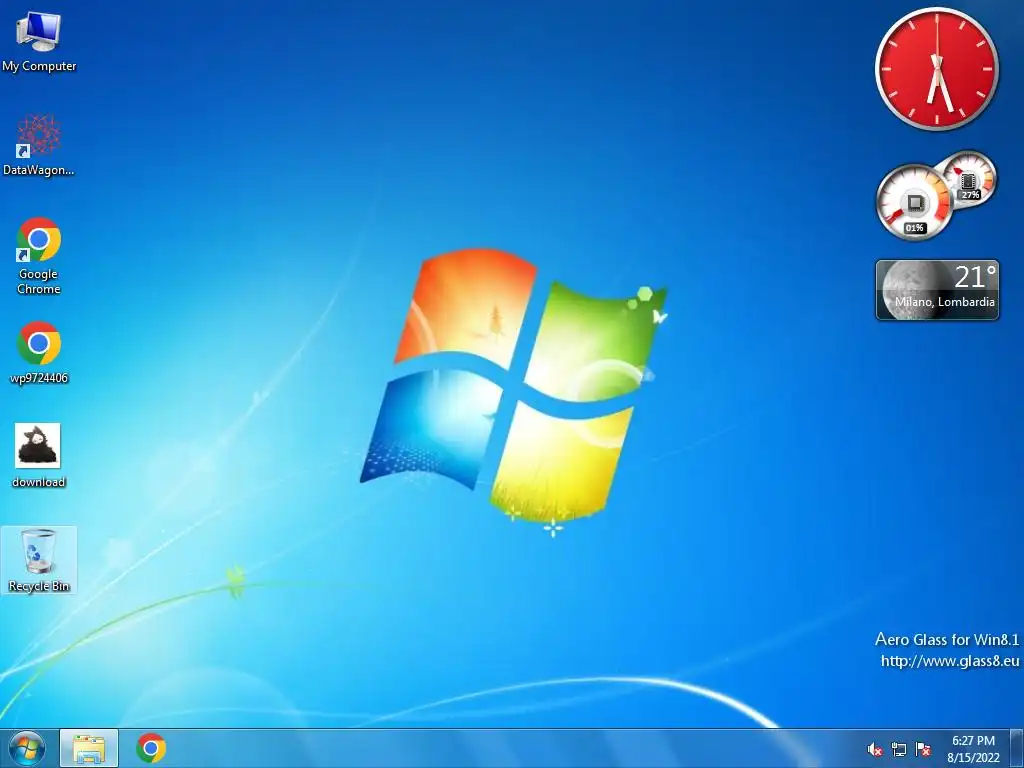Open the Action Center flag icon

coord(923,749)
